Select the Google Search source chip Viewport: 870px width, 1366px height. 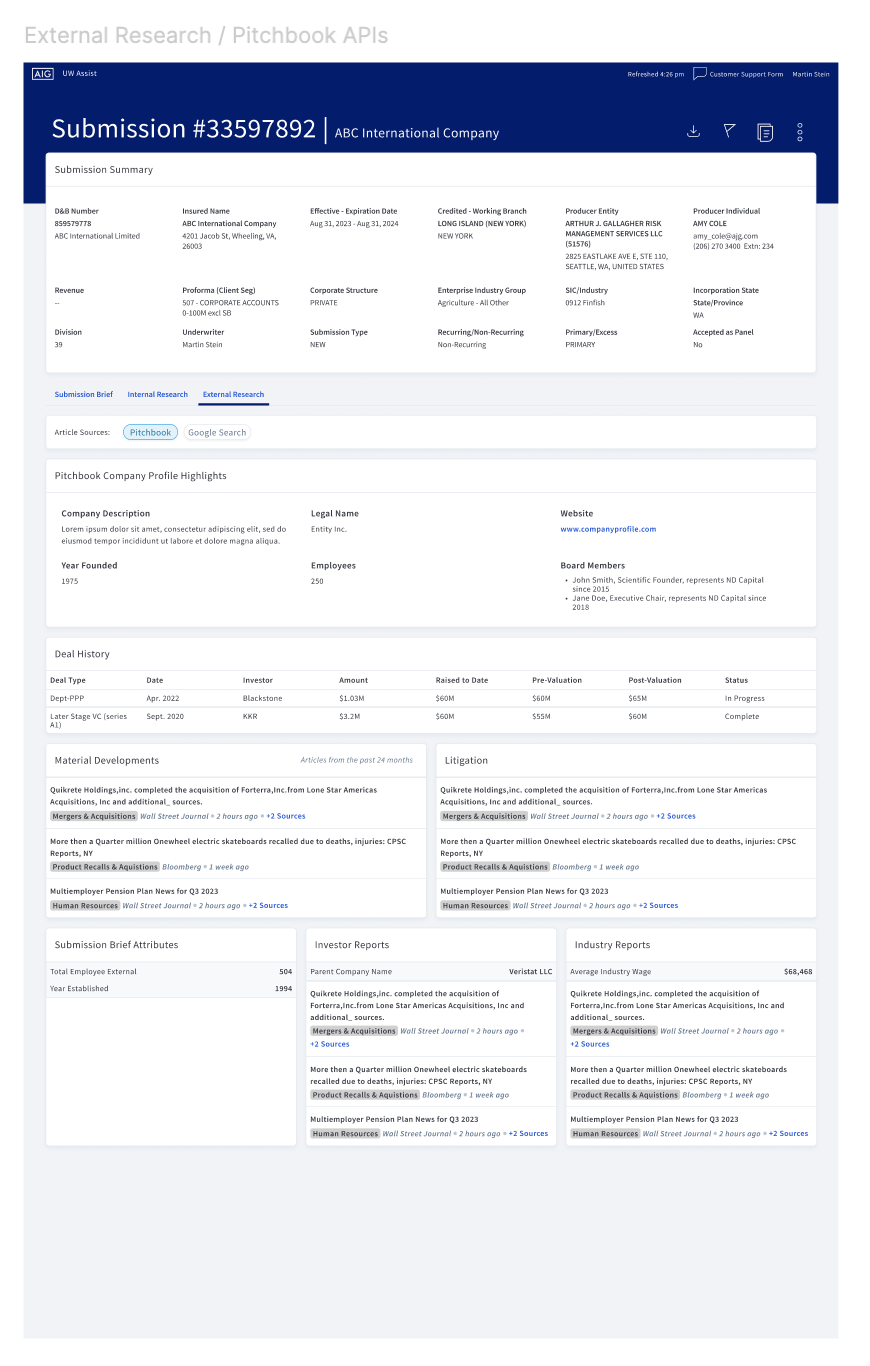(x=217, y=432)
